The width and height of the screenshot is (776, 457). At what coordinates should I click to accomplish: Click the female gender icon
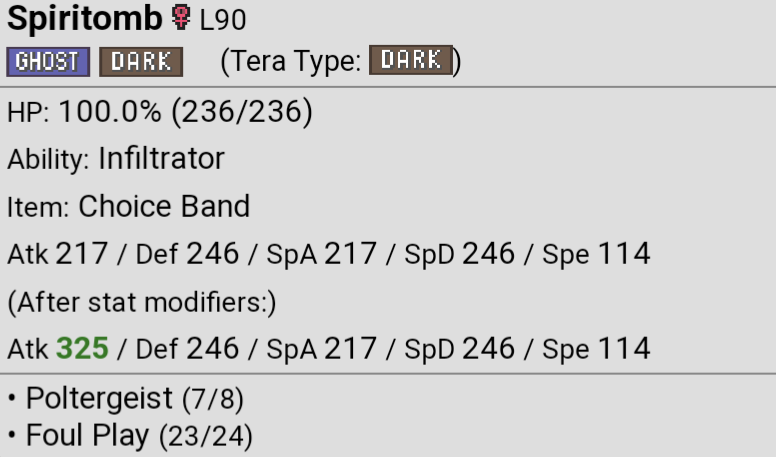tap(181, 18)
